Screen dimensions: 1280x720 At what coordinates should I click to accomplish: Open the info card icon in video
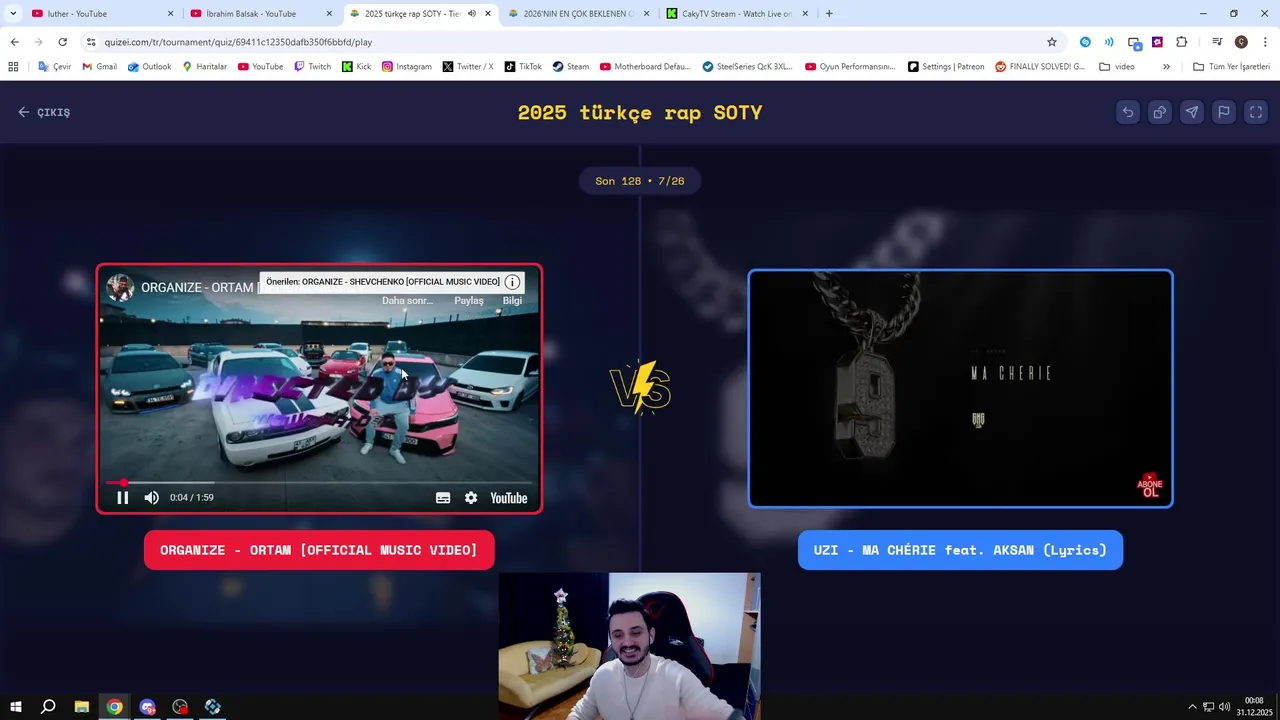coord(512,282)
